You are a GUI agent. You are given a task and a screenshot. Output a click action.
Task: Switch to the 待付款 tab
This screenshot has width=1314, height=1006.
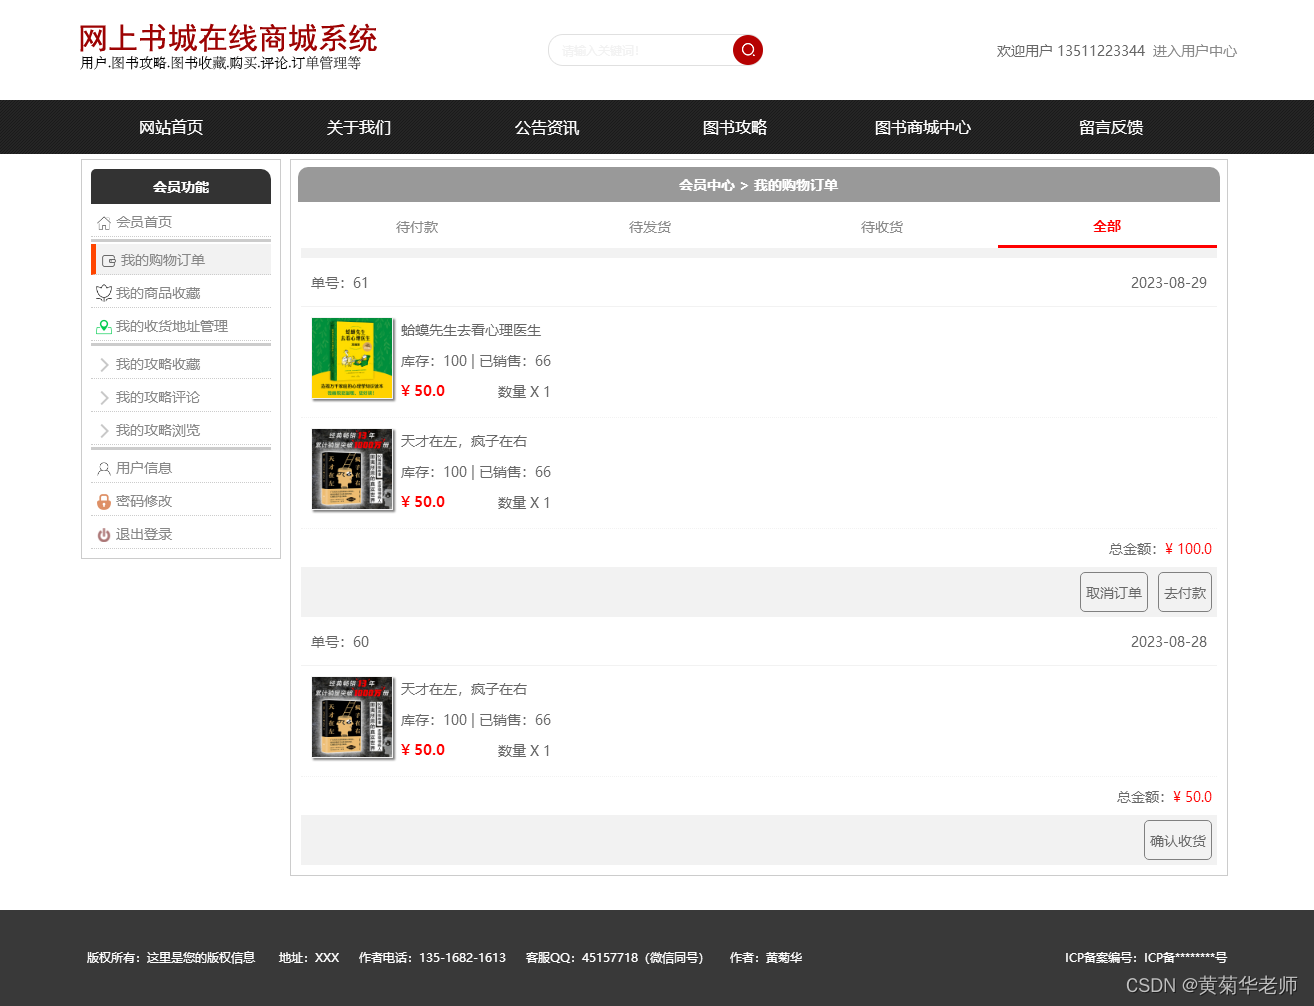point(417,227)
